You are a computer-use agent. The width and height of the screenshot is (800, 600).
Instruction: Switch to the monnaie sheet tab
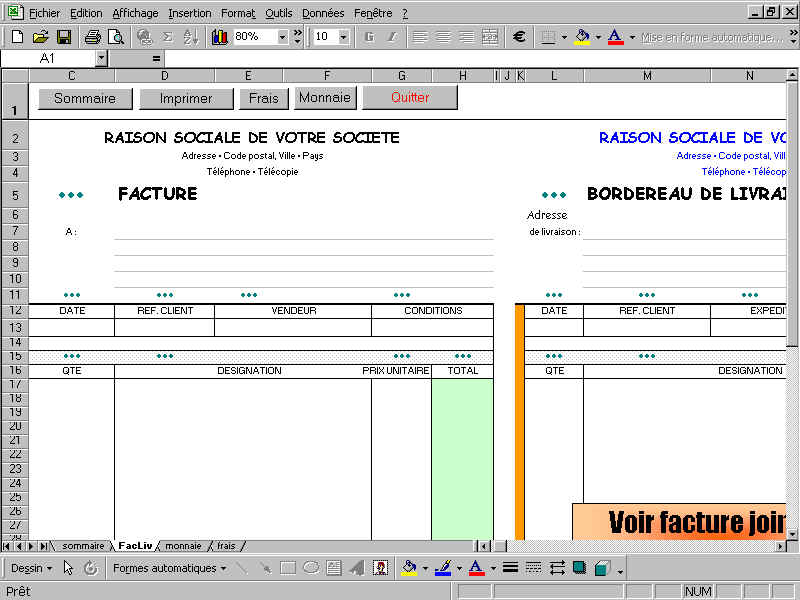pos(183,546)
